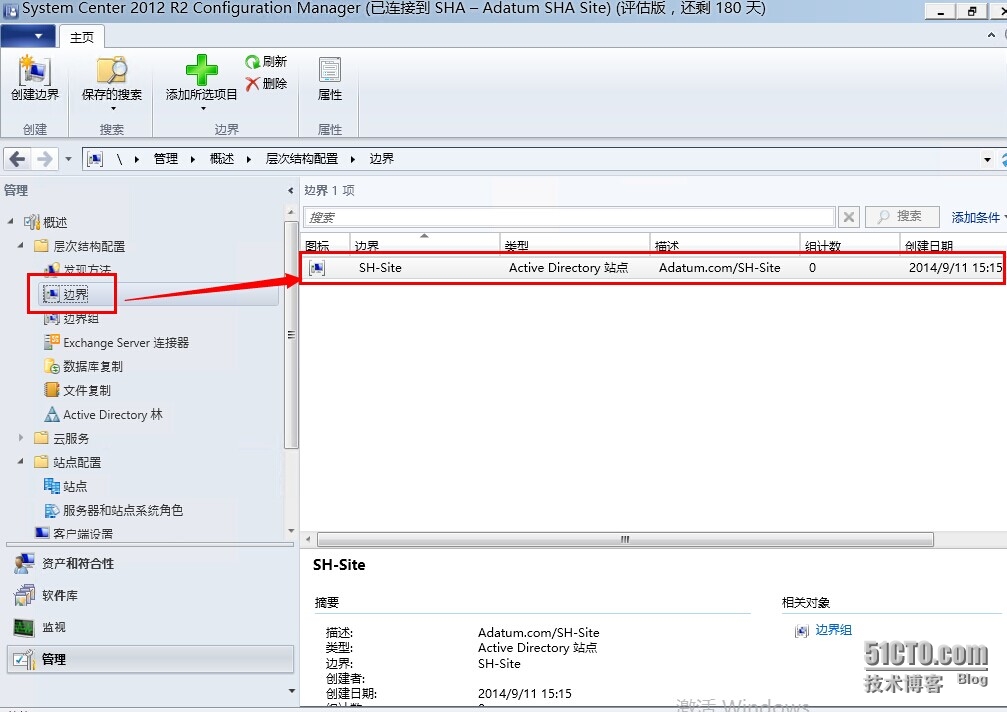Click Active Directory 林 icon
This screenshot has height=712, width=1007.
51,415
